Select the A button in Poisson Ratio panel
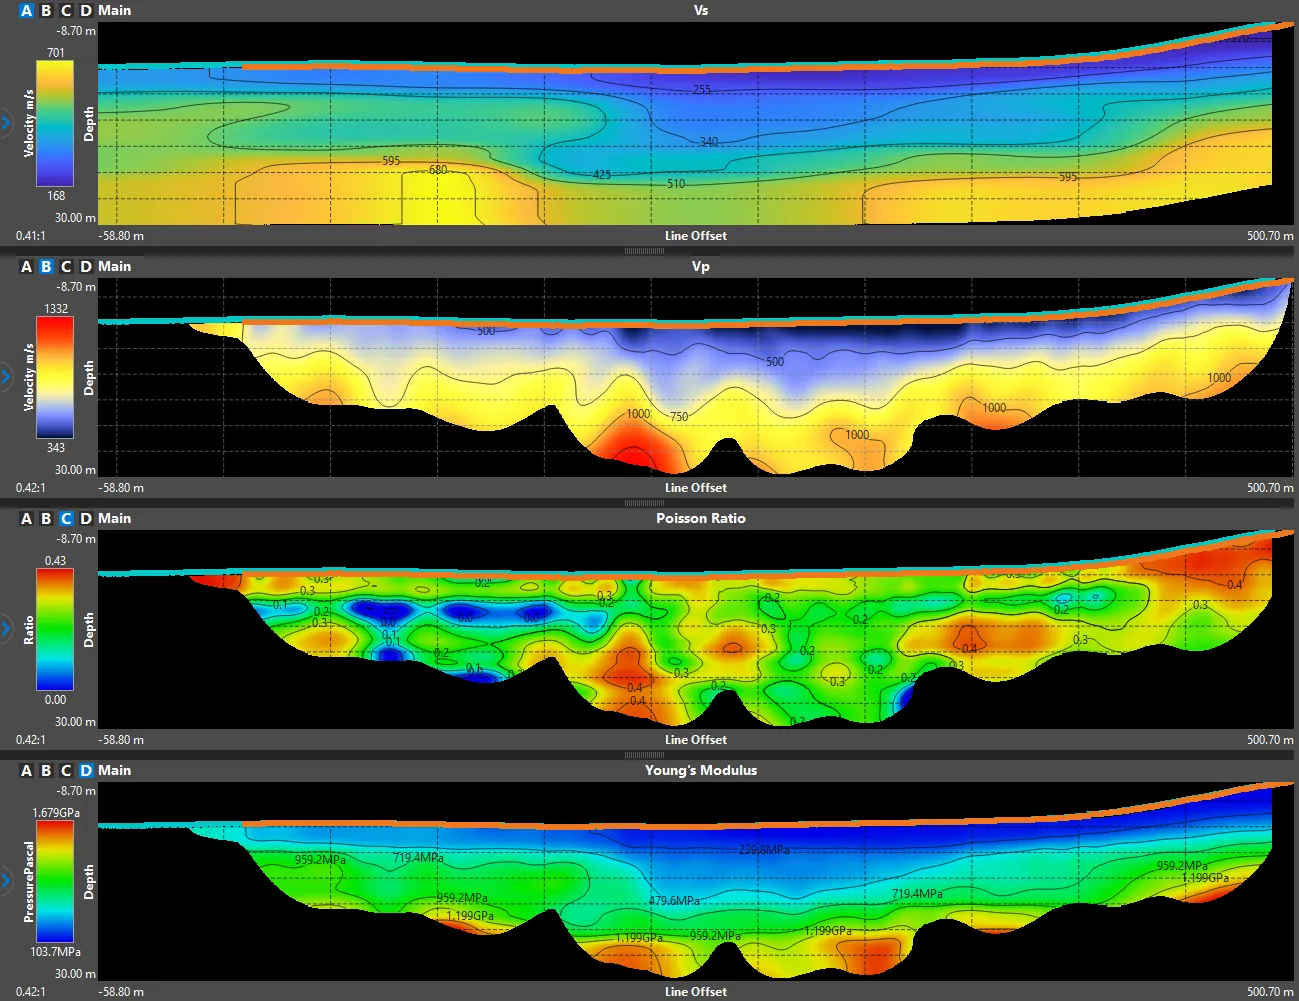This screenshot has height=1001, width=1299. coord(26,518)
